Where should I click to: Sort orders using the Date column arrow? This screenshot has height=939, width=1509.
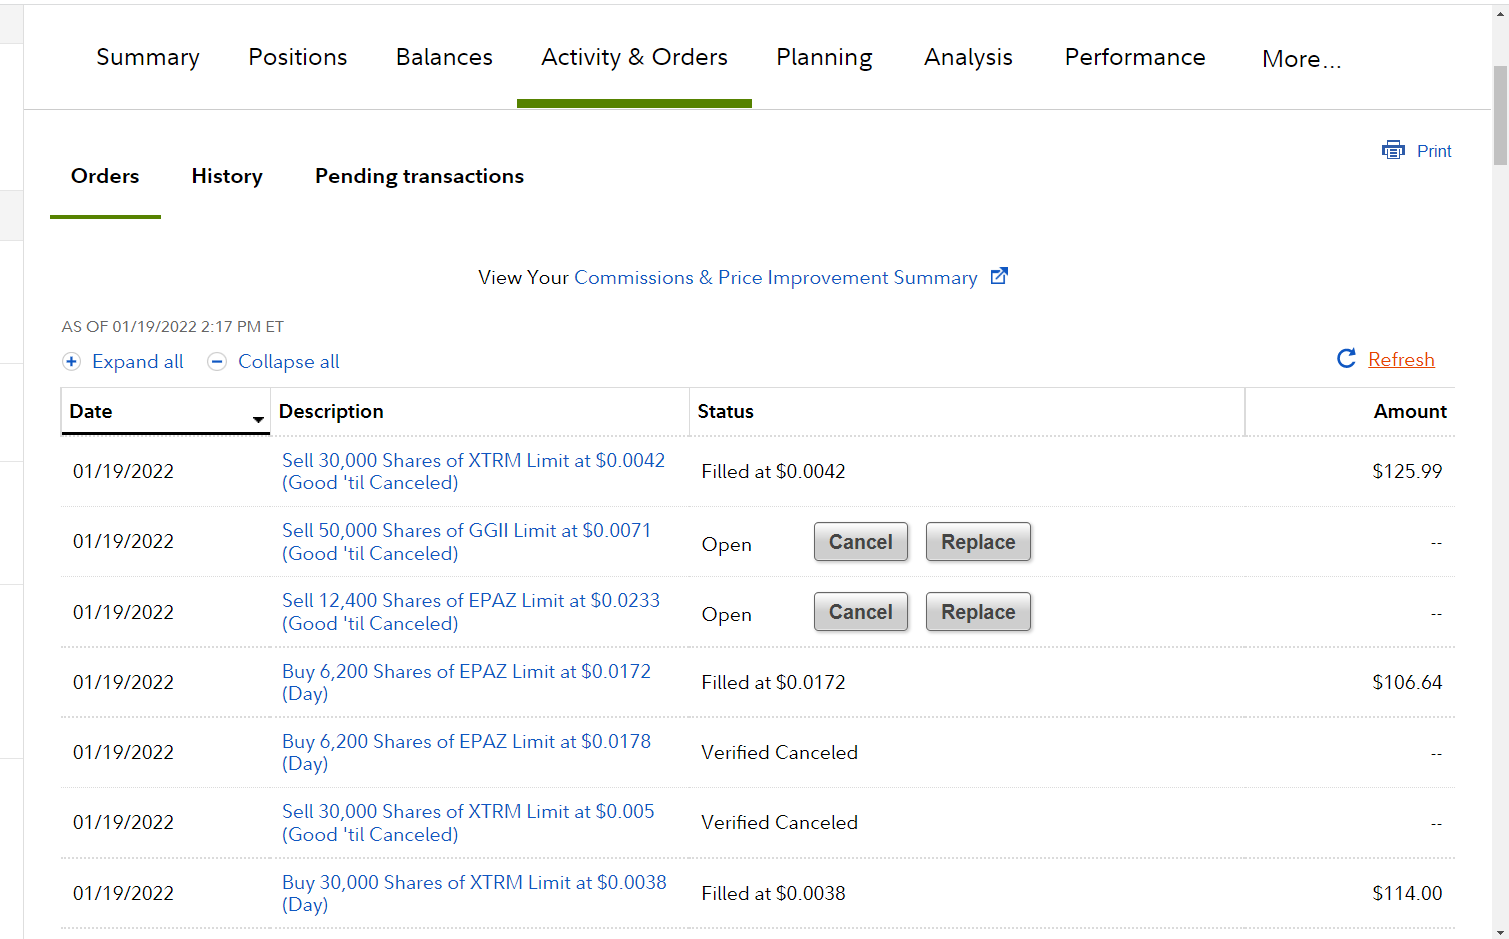[x=258, y=419]
